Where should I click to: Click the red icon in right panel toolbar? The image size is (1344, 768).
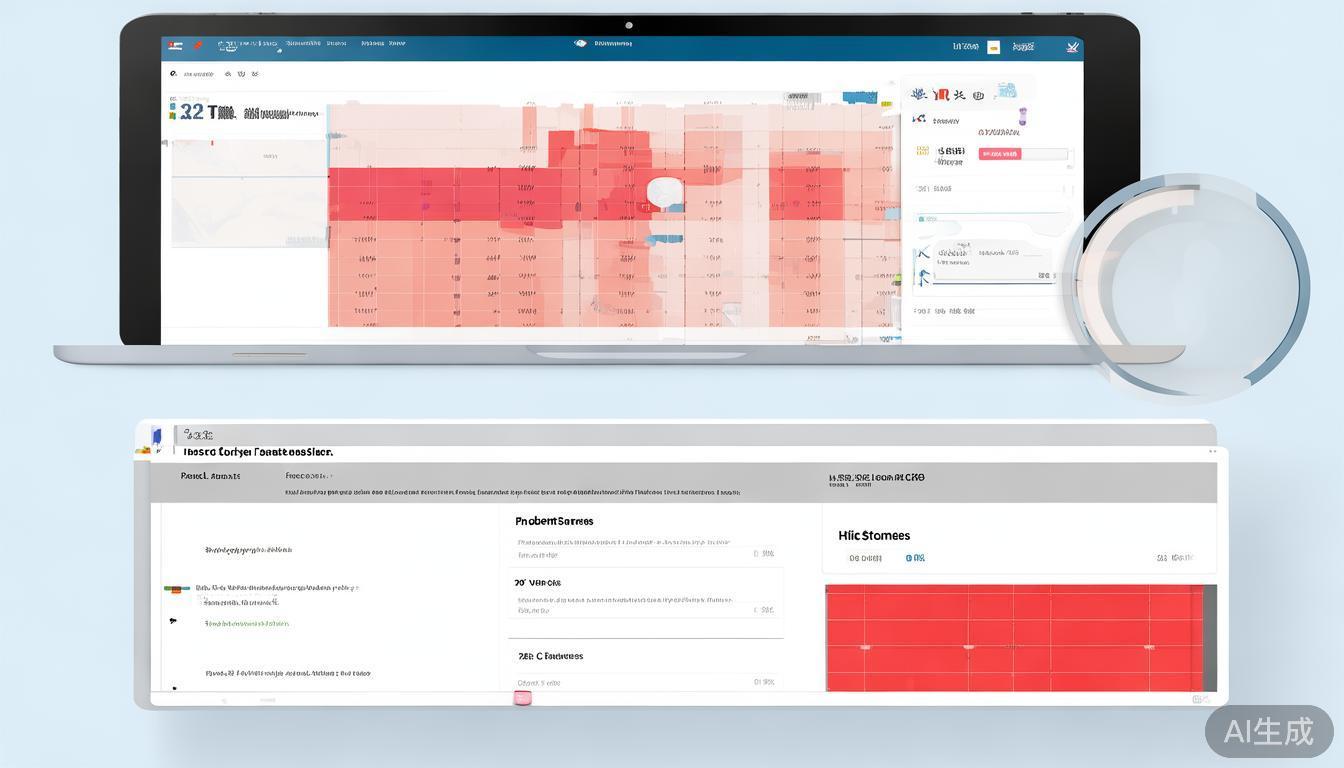pyautogui.click(x=940, y=95)
